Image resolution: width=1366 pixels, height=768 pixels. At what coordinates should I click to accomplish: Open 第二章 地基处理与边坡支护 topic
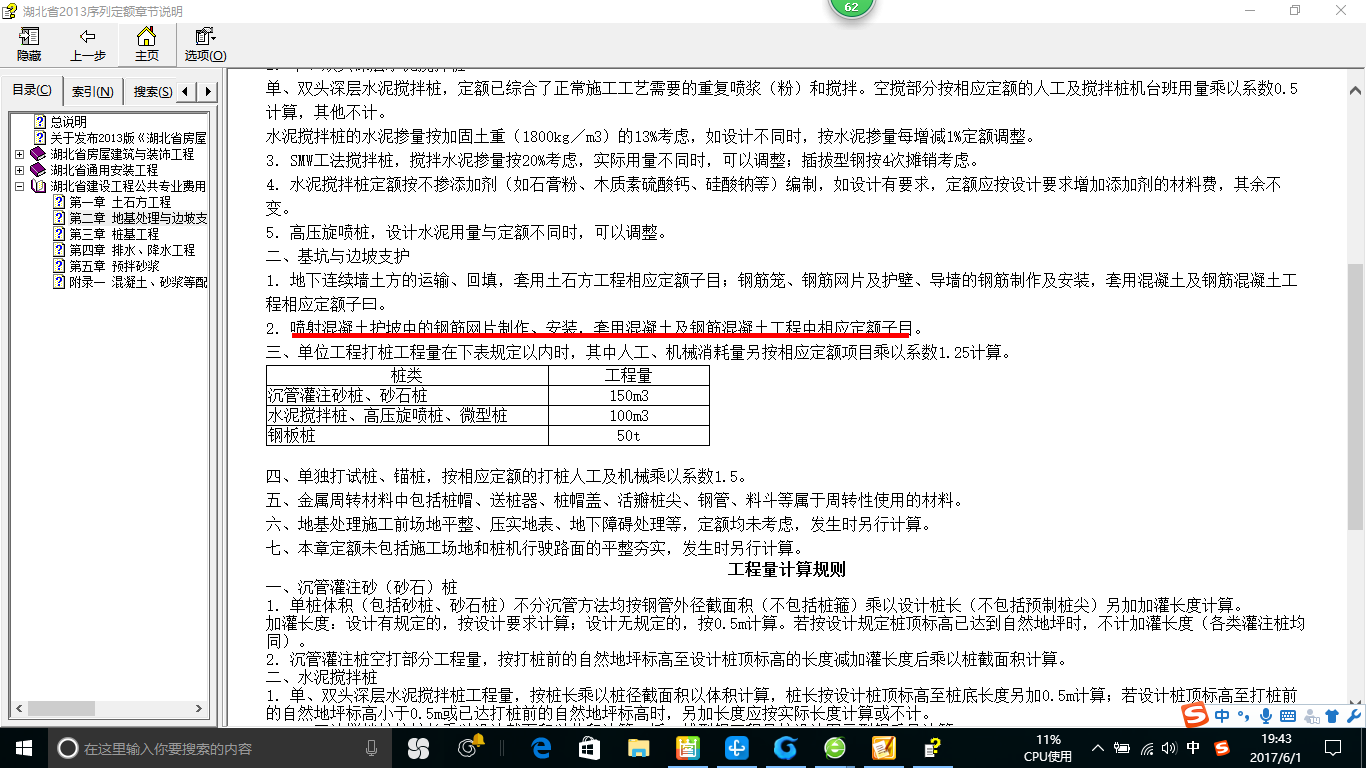138,218
